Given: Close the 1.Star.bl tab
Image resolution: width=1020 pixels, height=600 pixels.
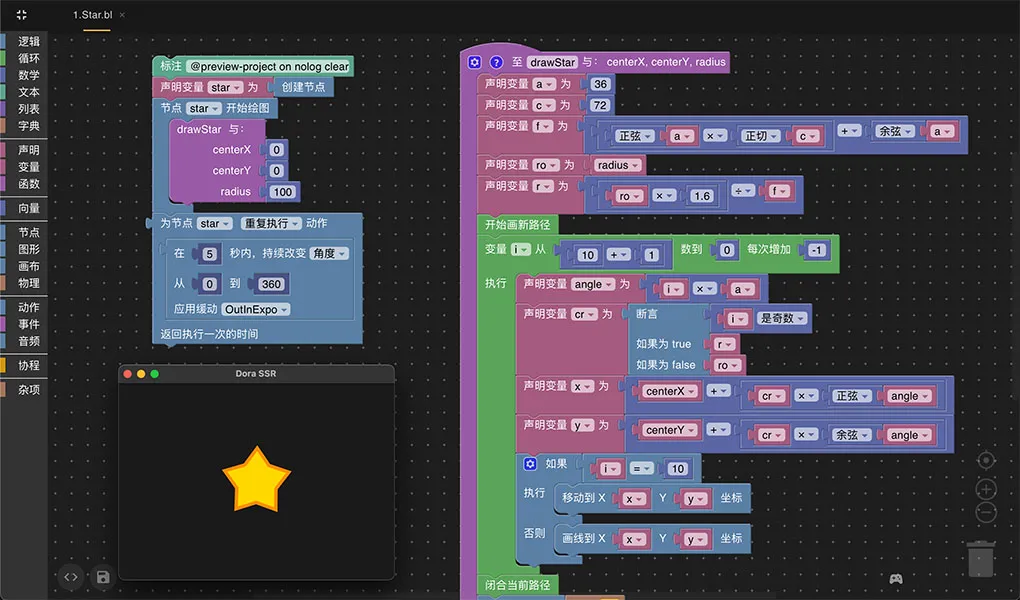Looking at the screenshot, I should [122, 15].
